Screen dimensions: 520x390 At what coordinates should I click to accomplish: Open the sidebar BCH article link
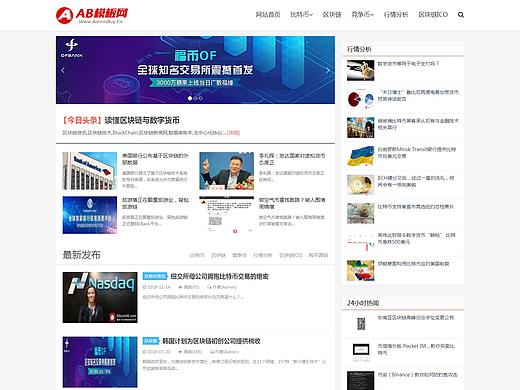[416, 181]
